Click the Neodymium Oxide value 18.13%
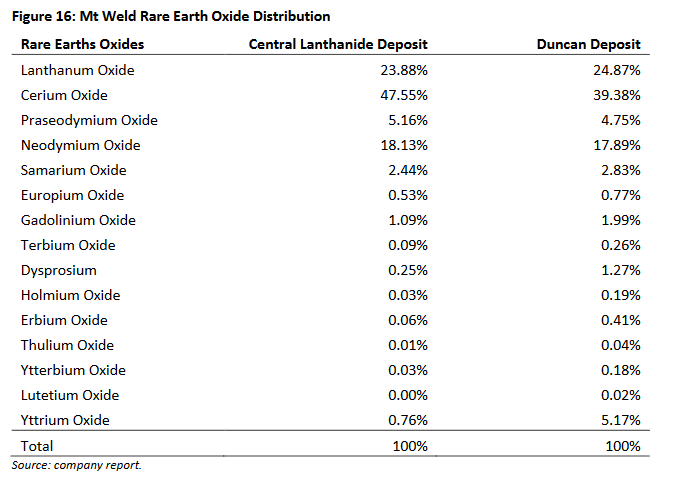 pos(406,145)
